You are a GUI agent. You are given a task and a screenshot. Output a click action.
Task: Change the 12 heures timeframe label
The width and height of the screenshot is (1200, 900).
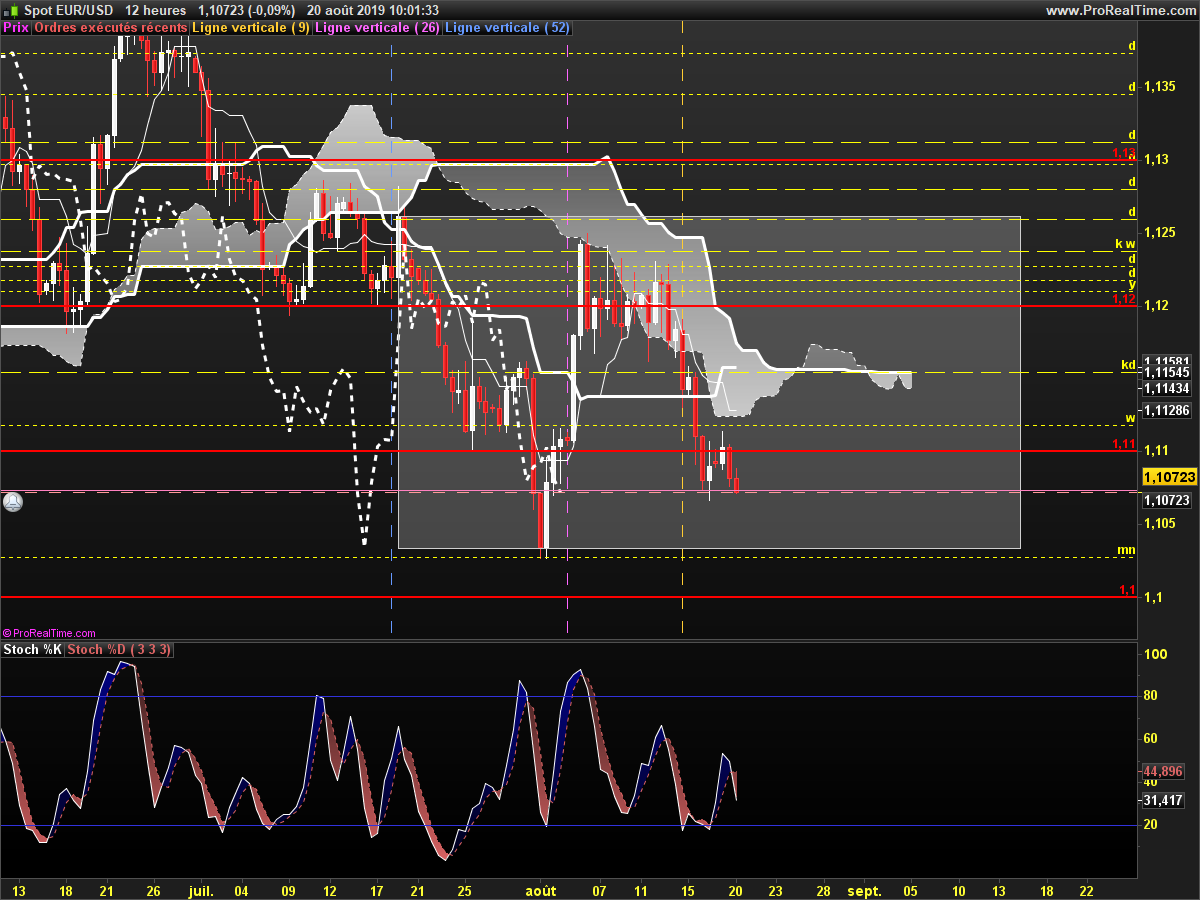coord(156,10)
